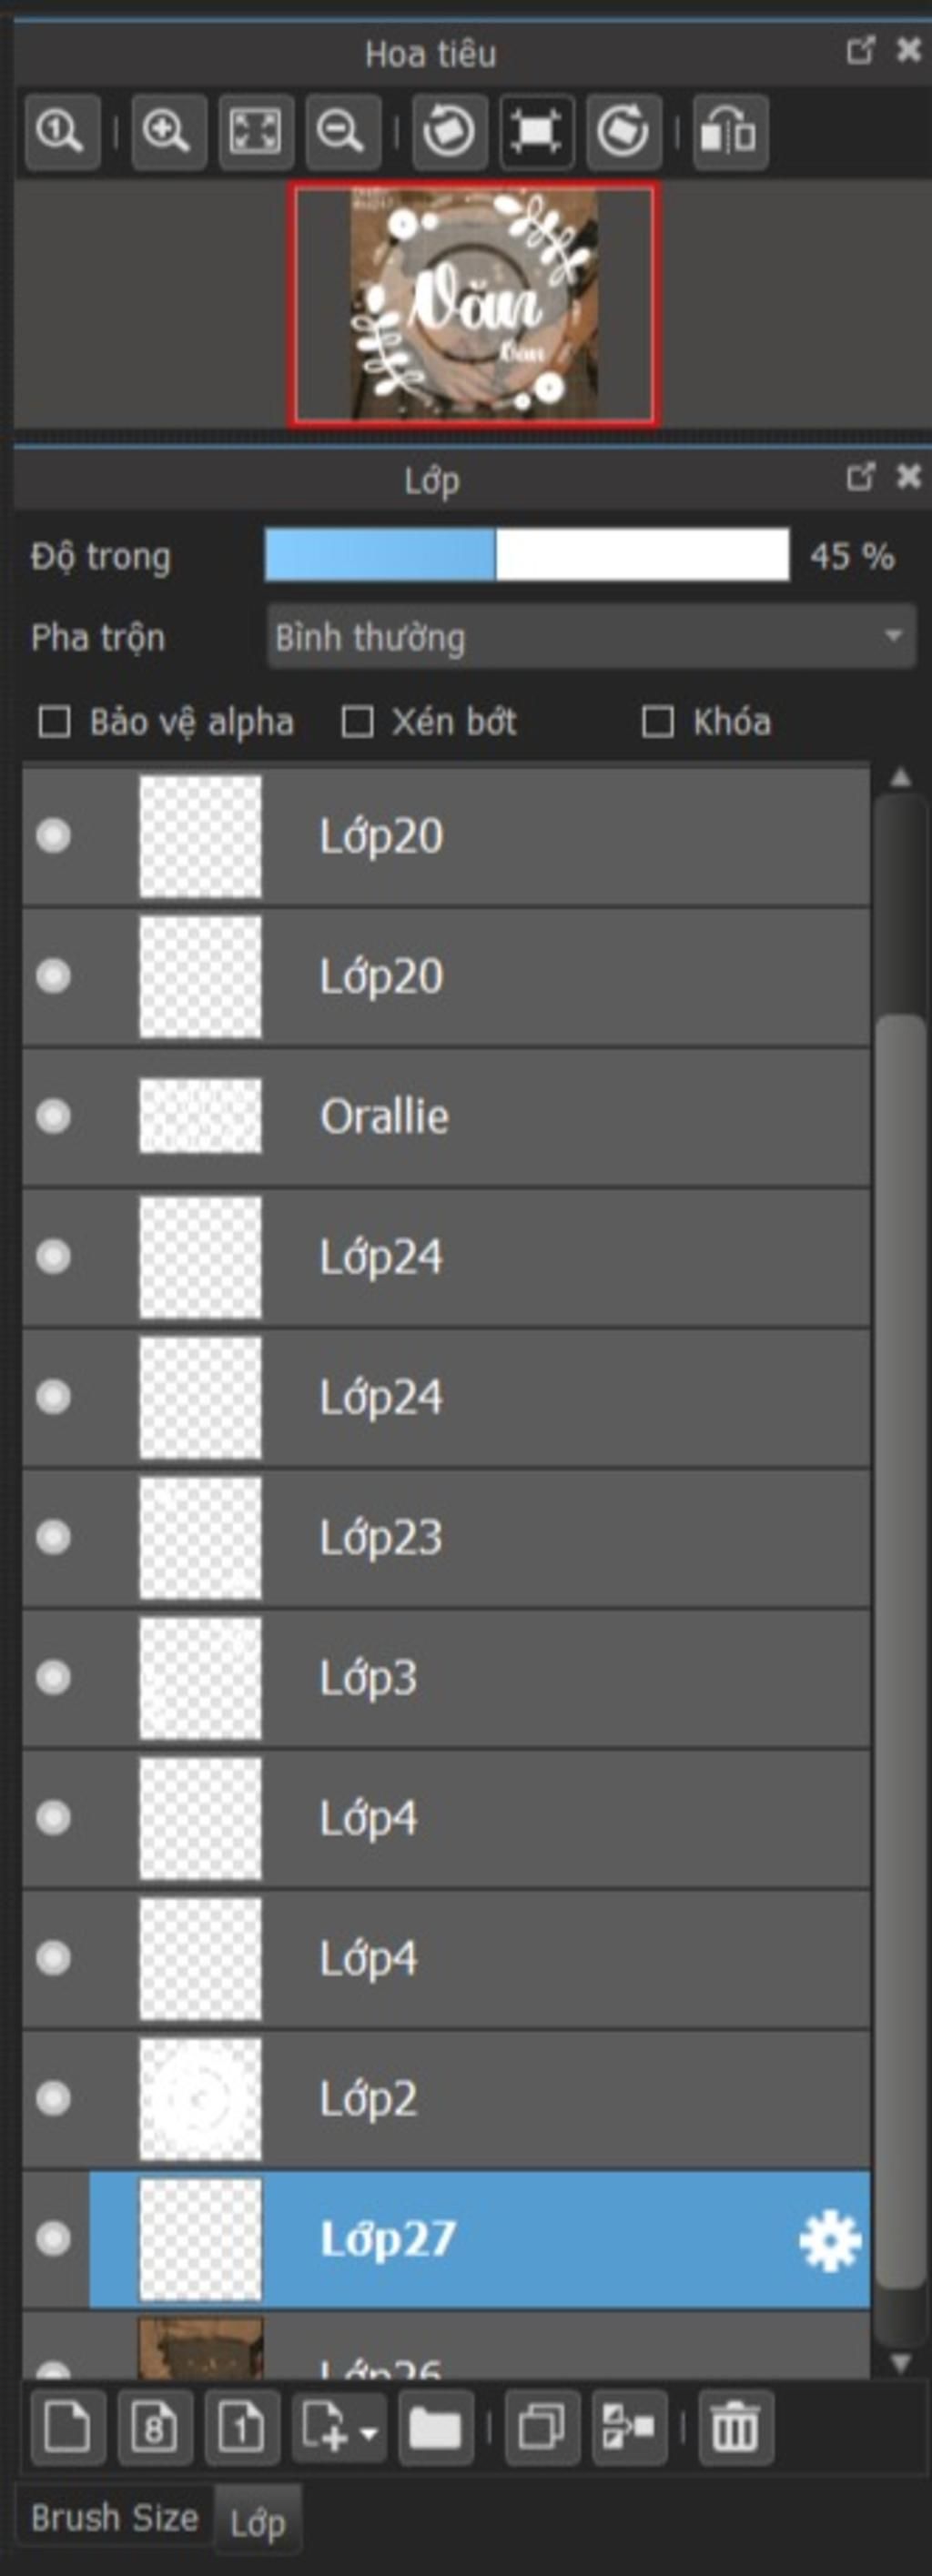Click the zoom out magnifier icon

342,131
